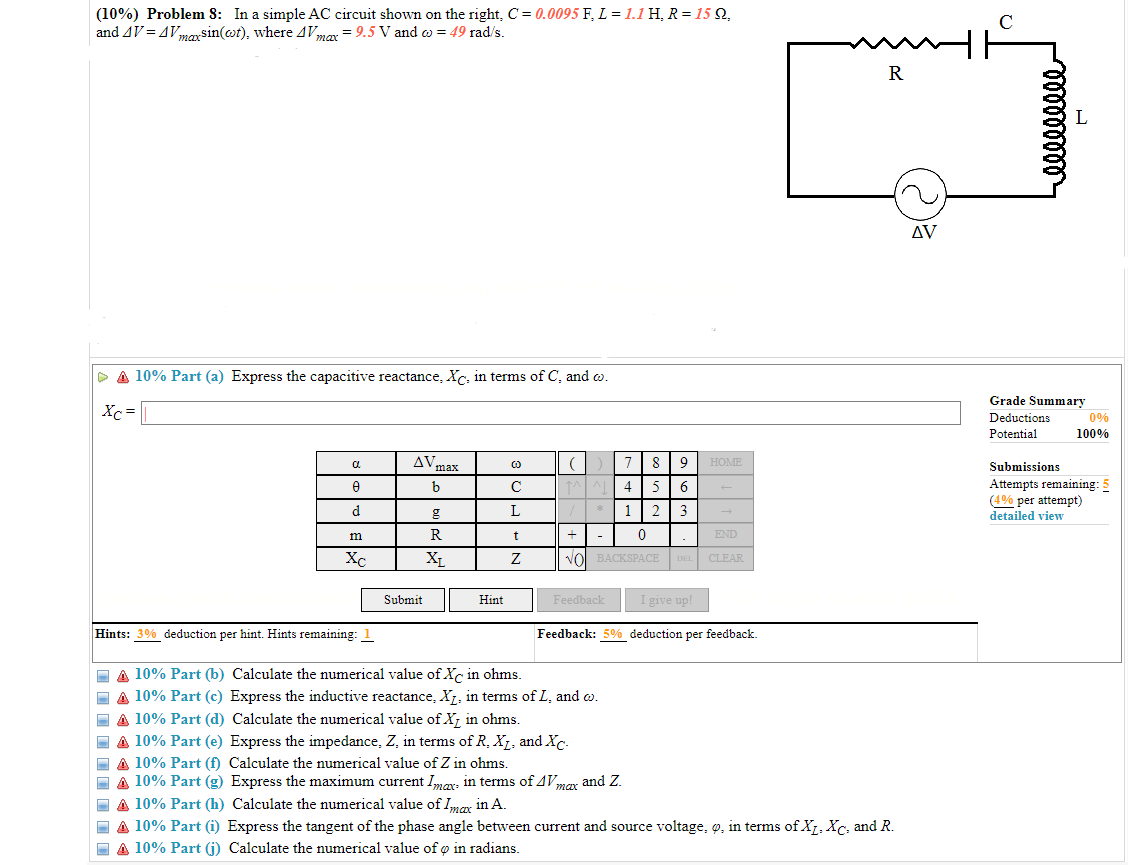Click the red warning icon of Part (b)
The image size is (1135, 865).
[123, 676]
